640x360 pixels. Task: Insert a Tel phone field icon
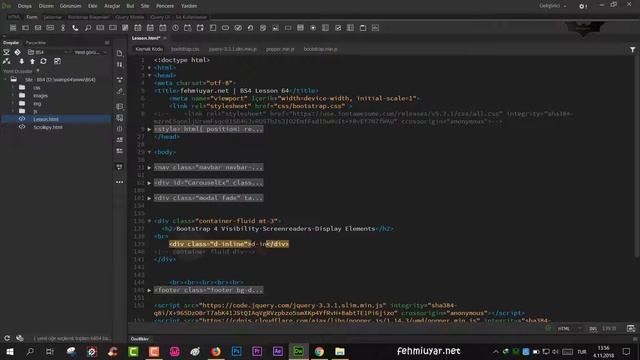(76, 28)
